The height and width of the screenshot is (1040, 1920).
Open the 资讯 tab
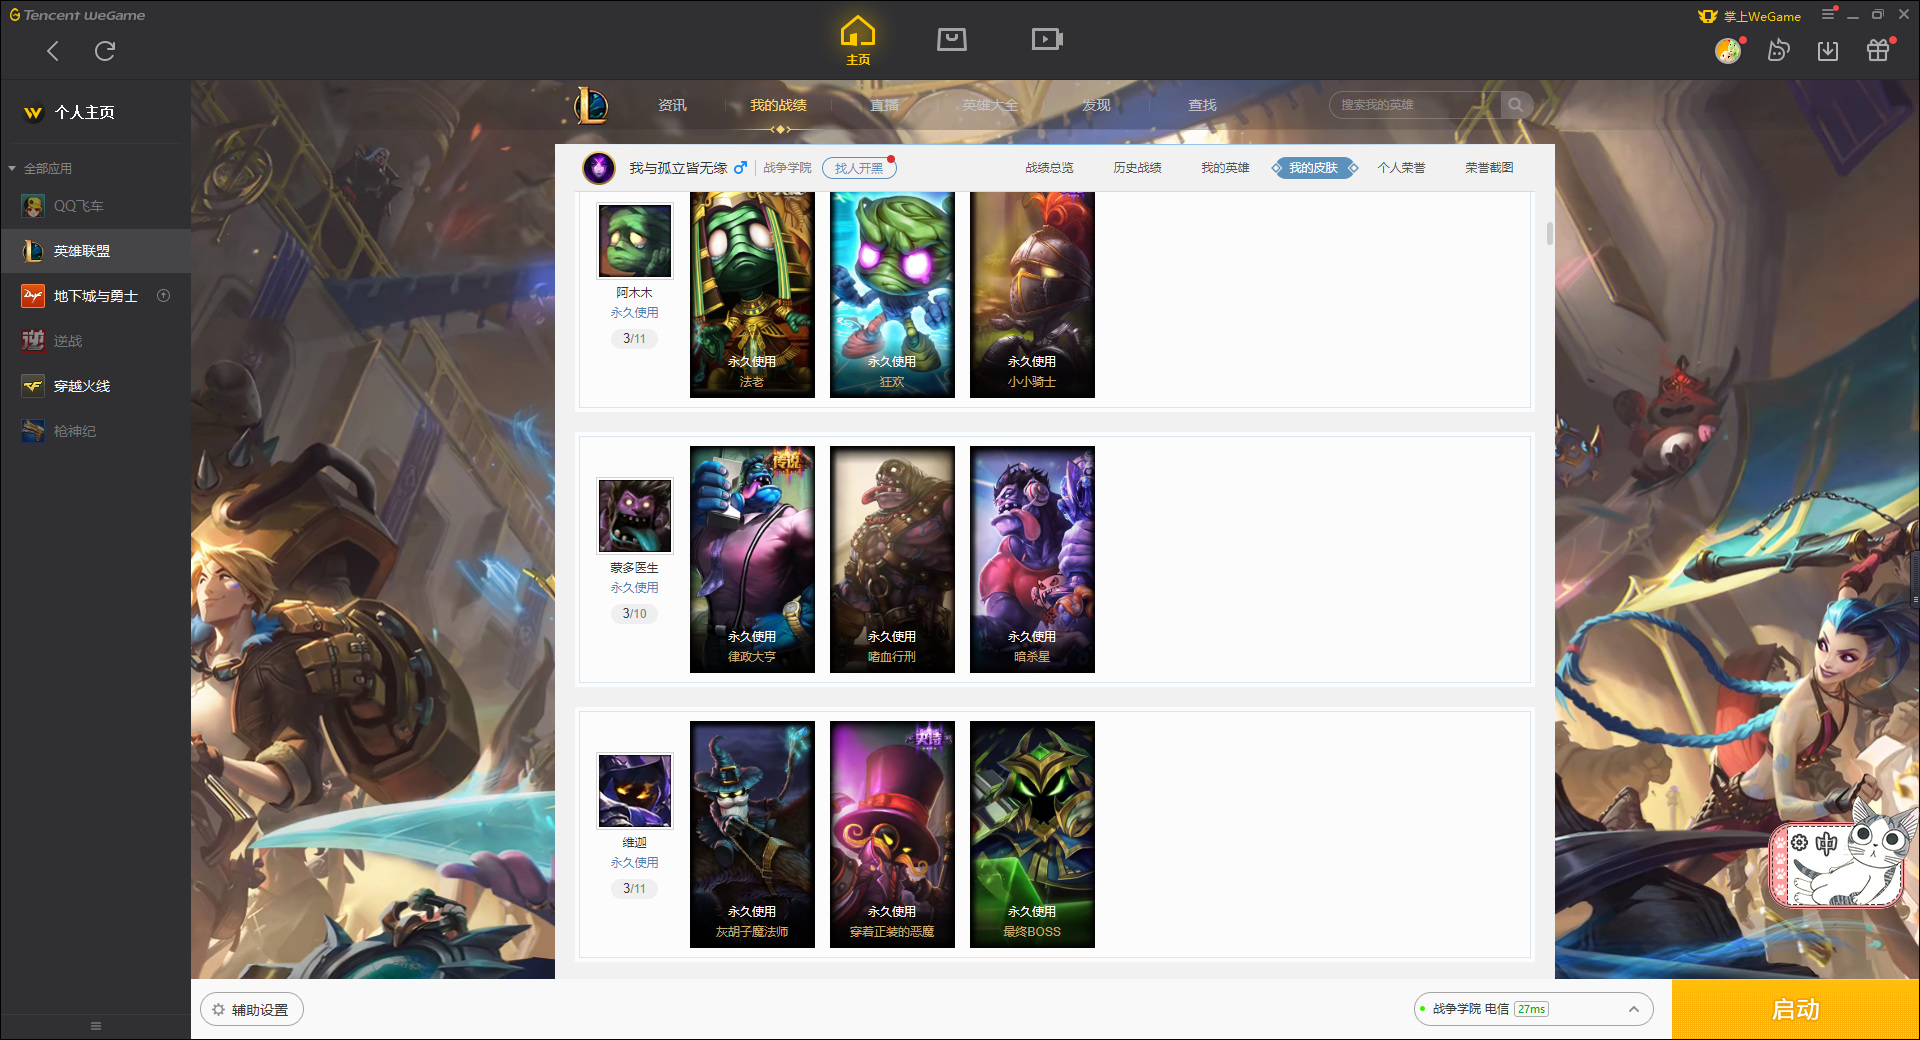[x=672, y=105]
